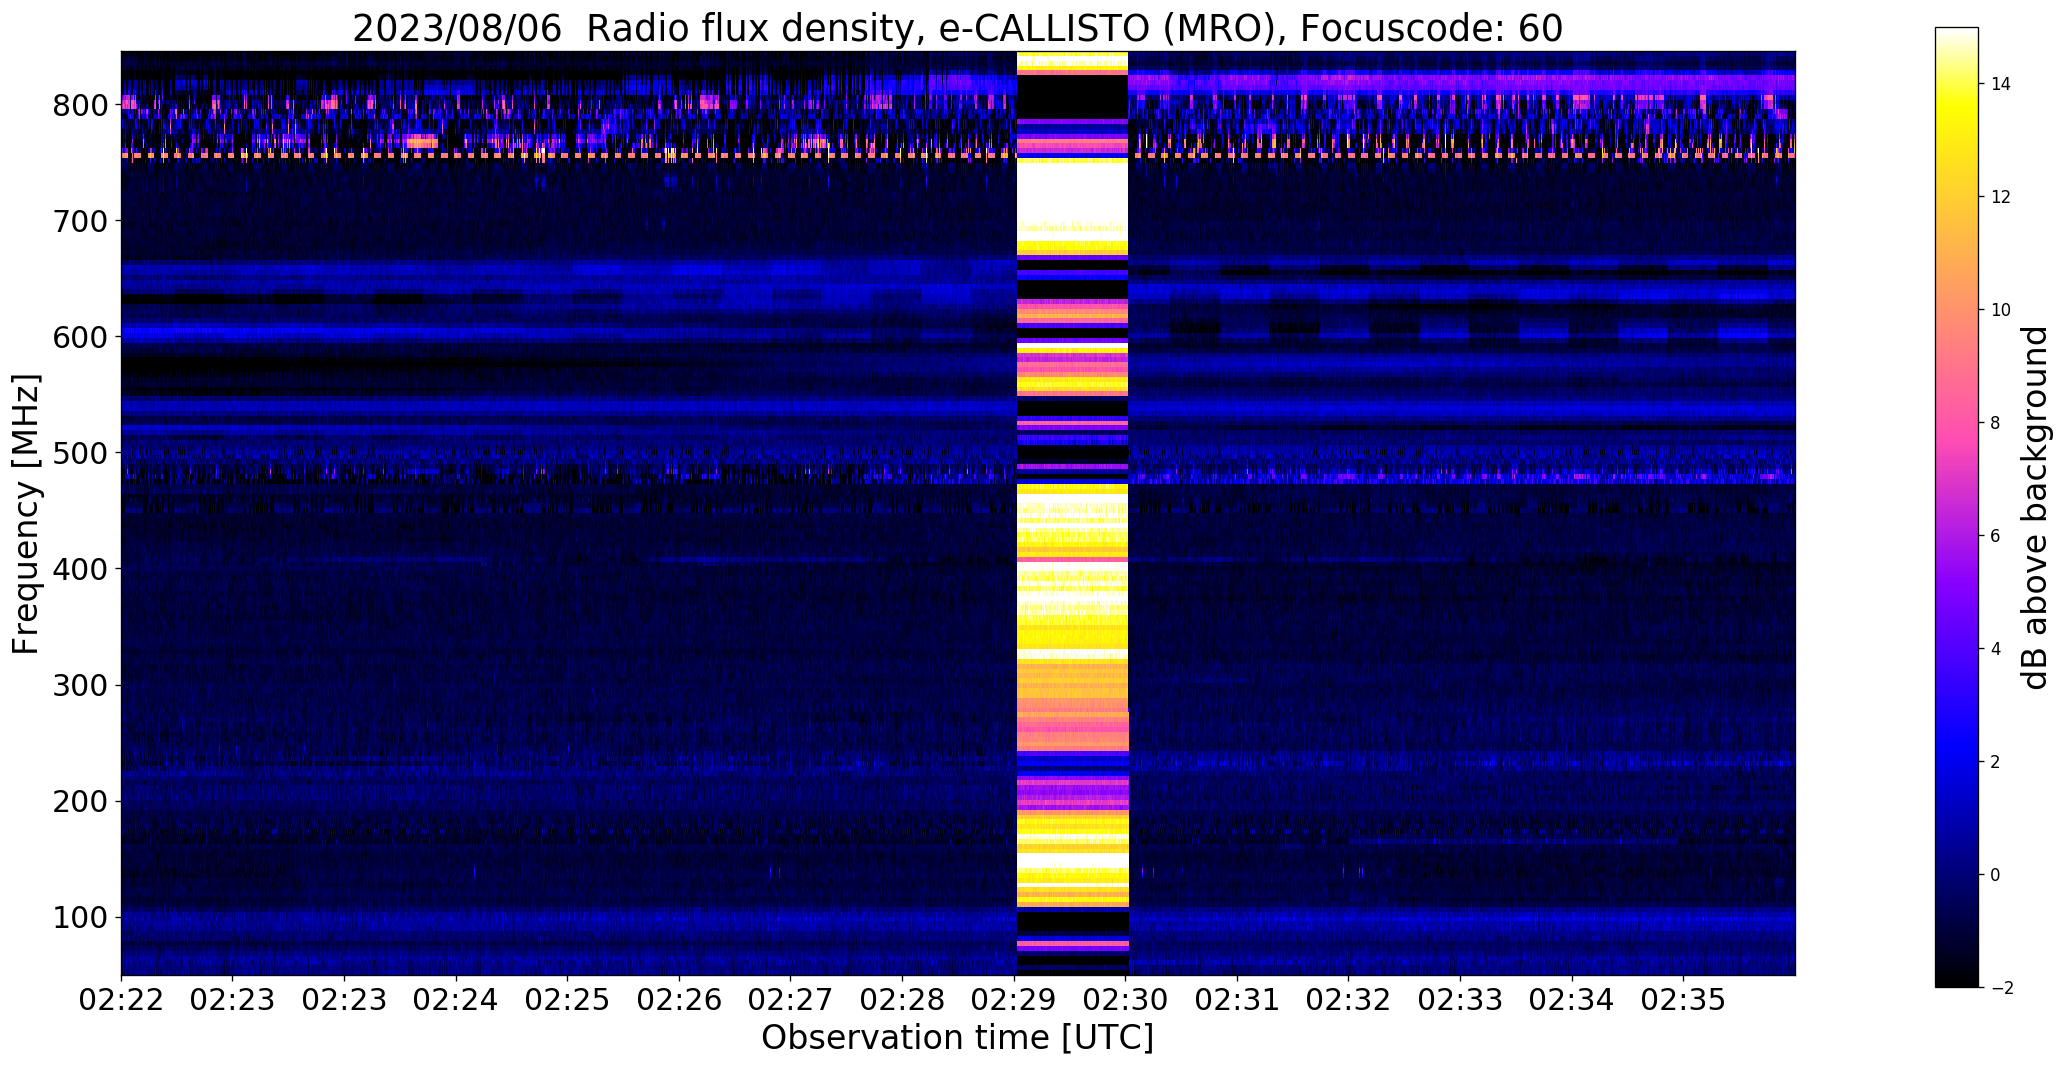Select the 100 frequency tick label
2066x1067 pixels.
tap(81, 917)
